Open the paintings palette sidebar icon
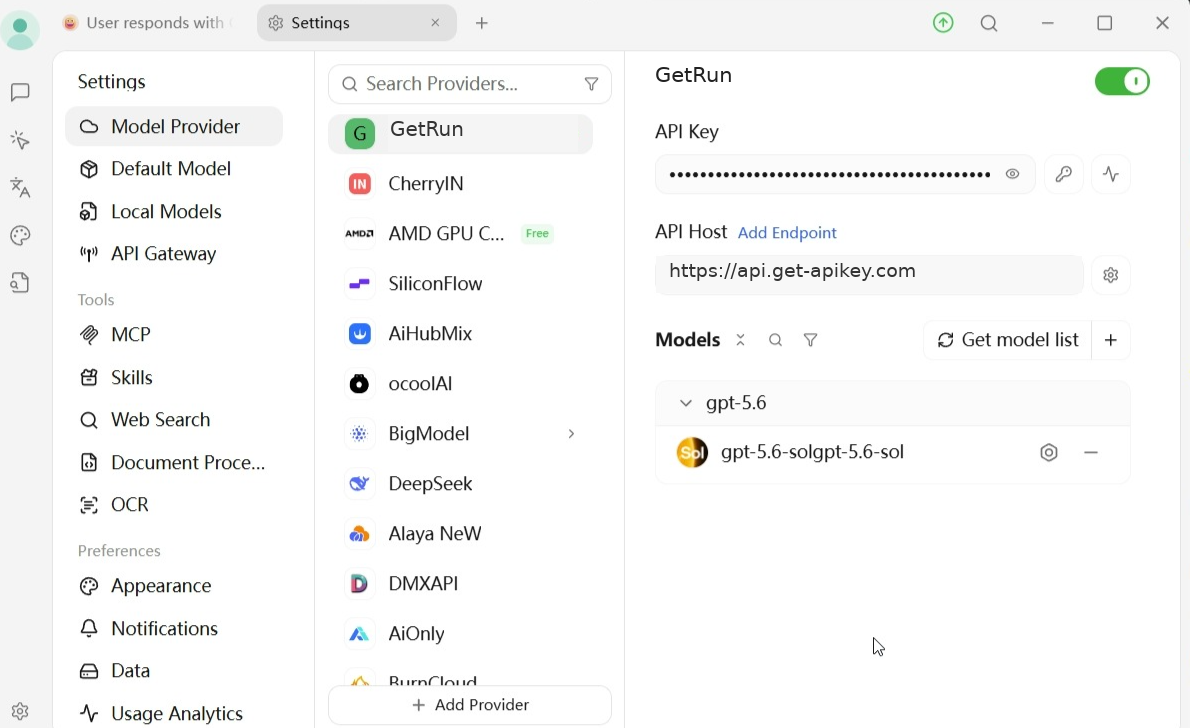The width and height of the screenshot is (1190, 728). pos(20,235)
